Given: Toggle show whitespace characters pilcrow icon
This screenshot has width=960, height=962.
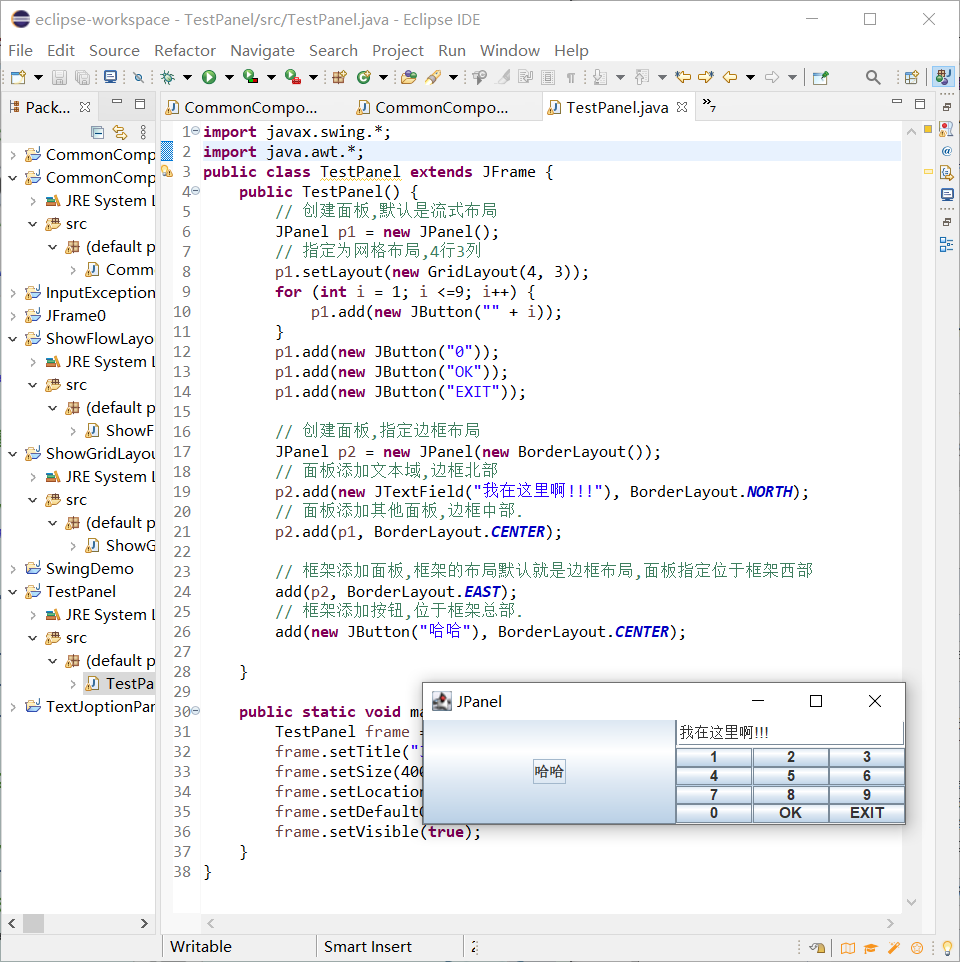Looking at the screenshot, I should coord(571,77).
